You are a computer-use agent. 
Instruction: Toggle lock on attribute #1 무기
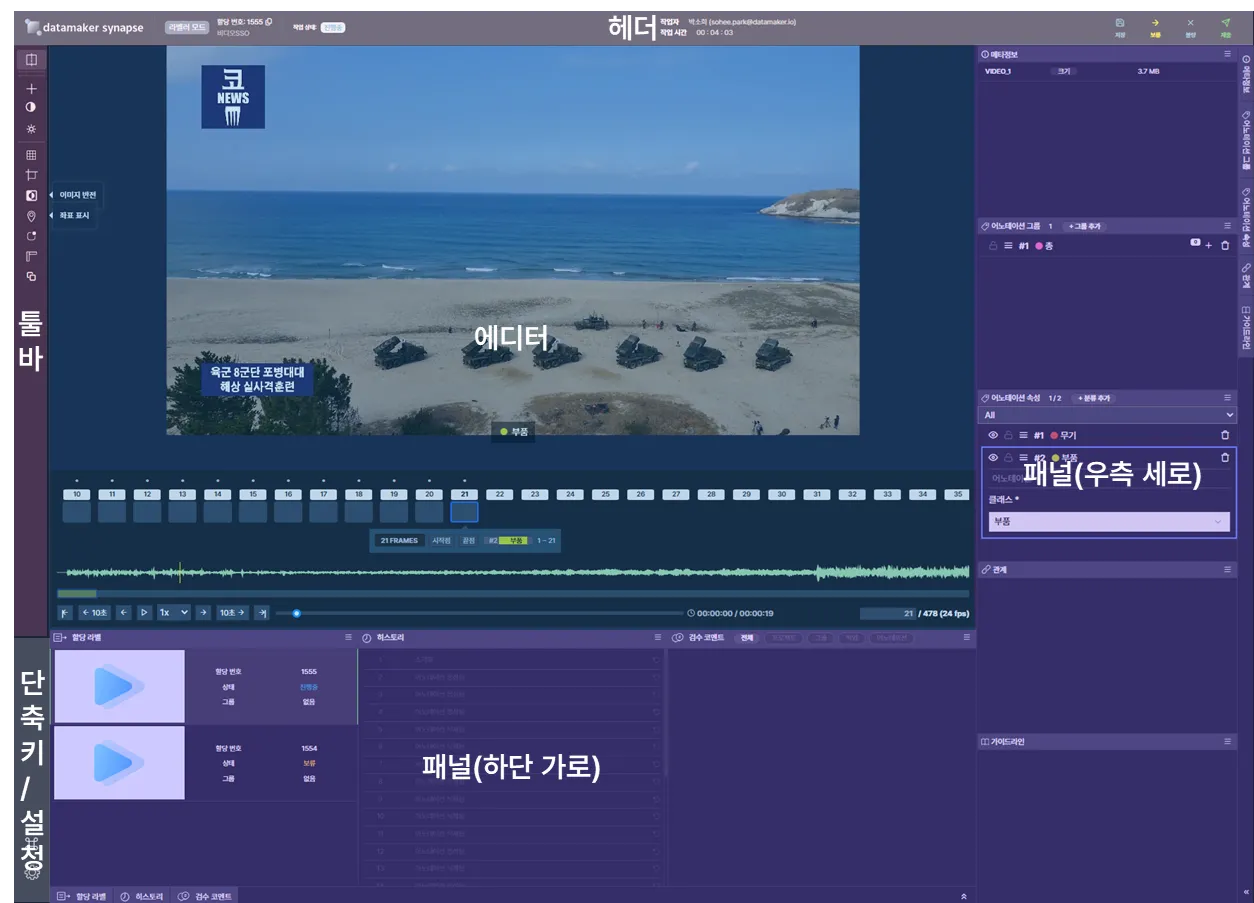1008,435
